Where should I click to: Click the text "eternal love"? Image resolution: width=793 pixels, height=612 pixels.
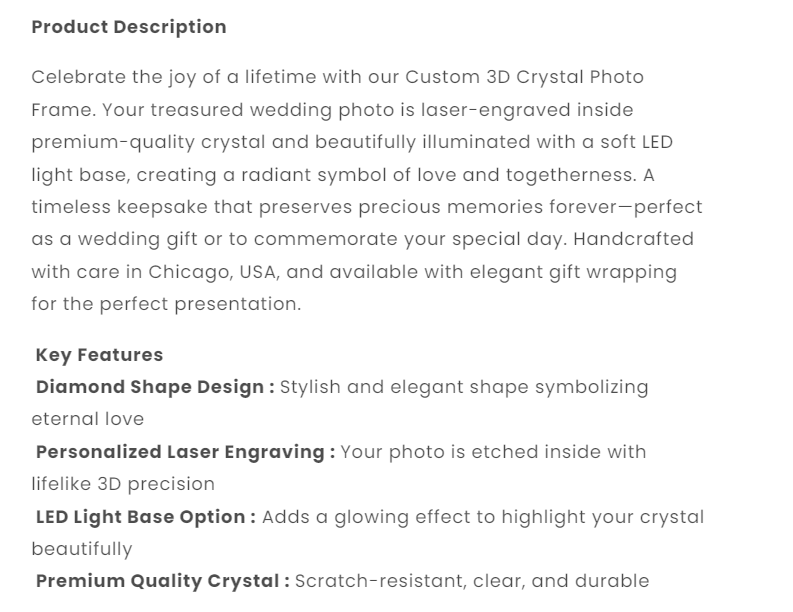click(x=88, y=419)
